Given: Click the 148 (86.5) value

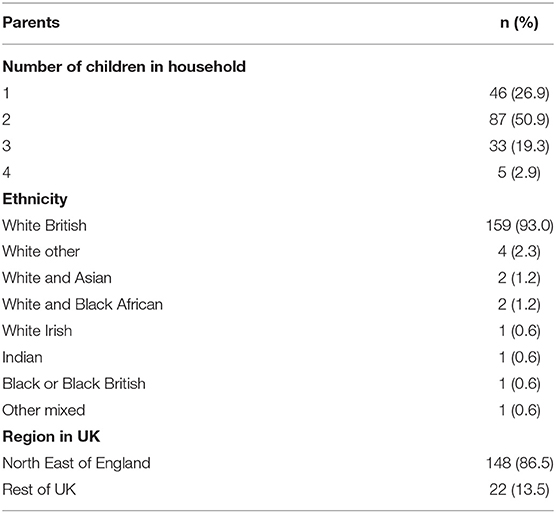Looking at the screenshot, I should [x=519, y=463].
